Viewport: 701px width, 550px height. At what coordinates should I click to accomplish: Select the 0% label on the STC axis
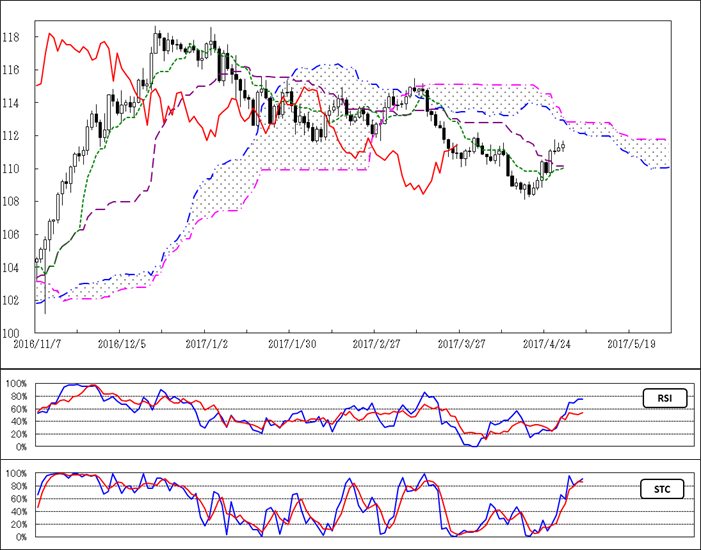[21, 537]
